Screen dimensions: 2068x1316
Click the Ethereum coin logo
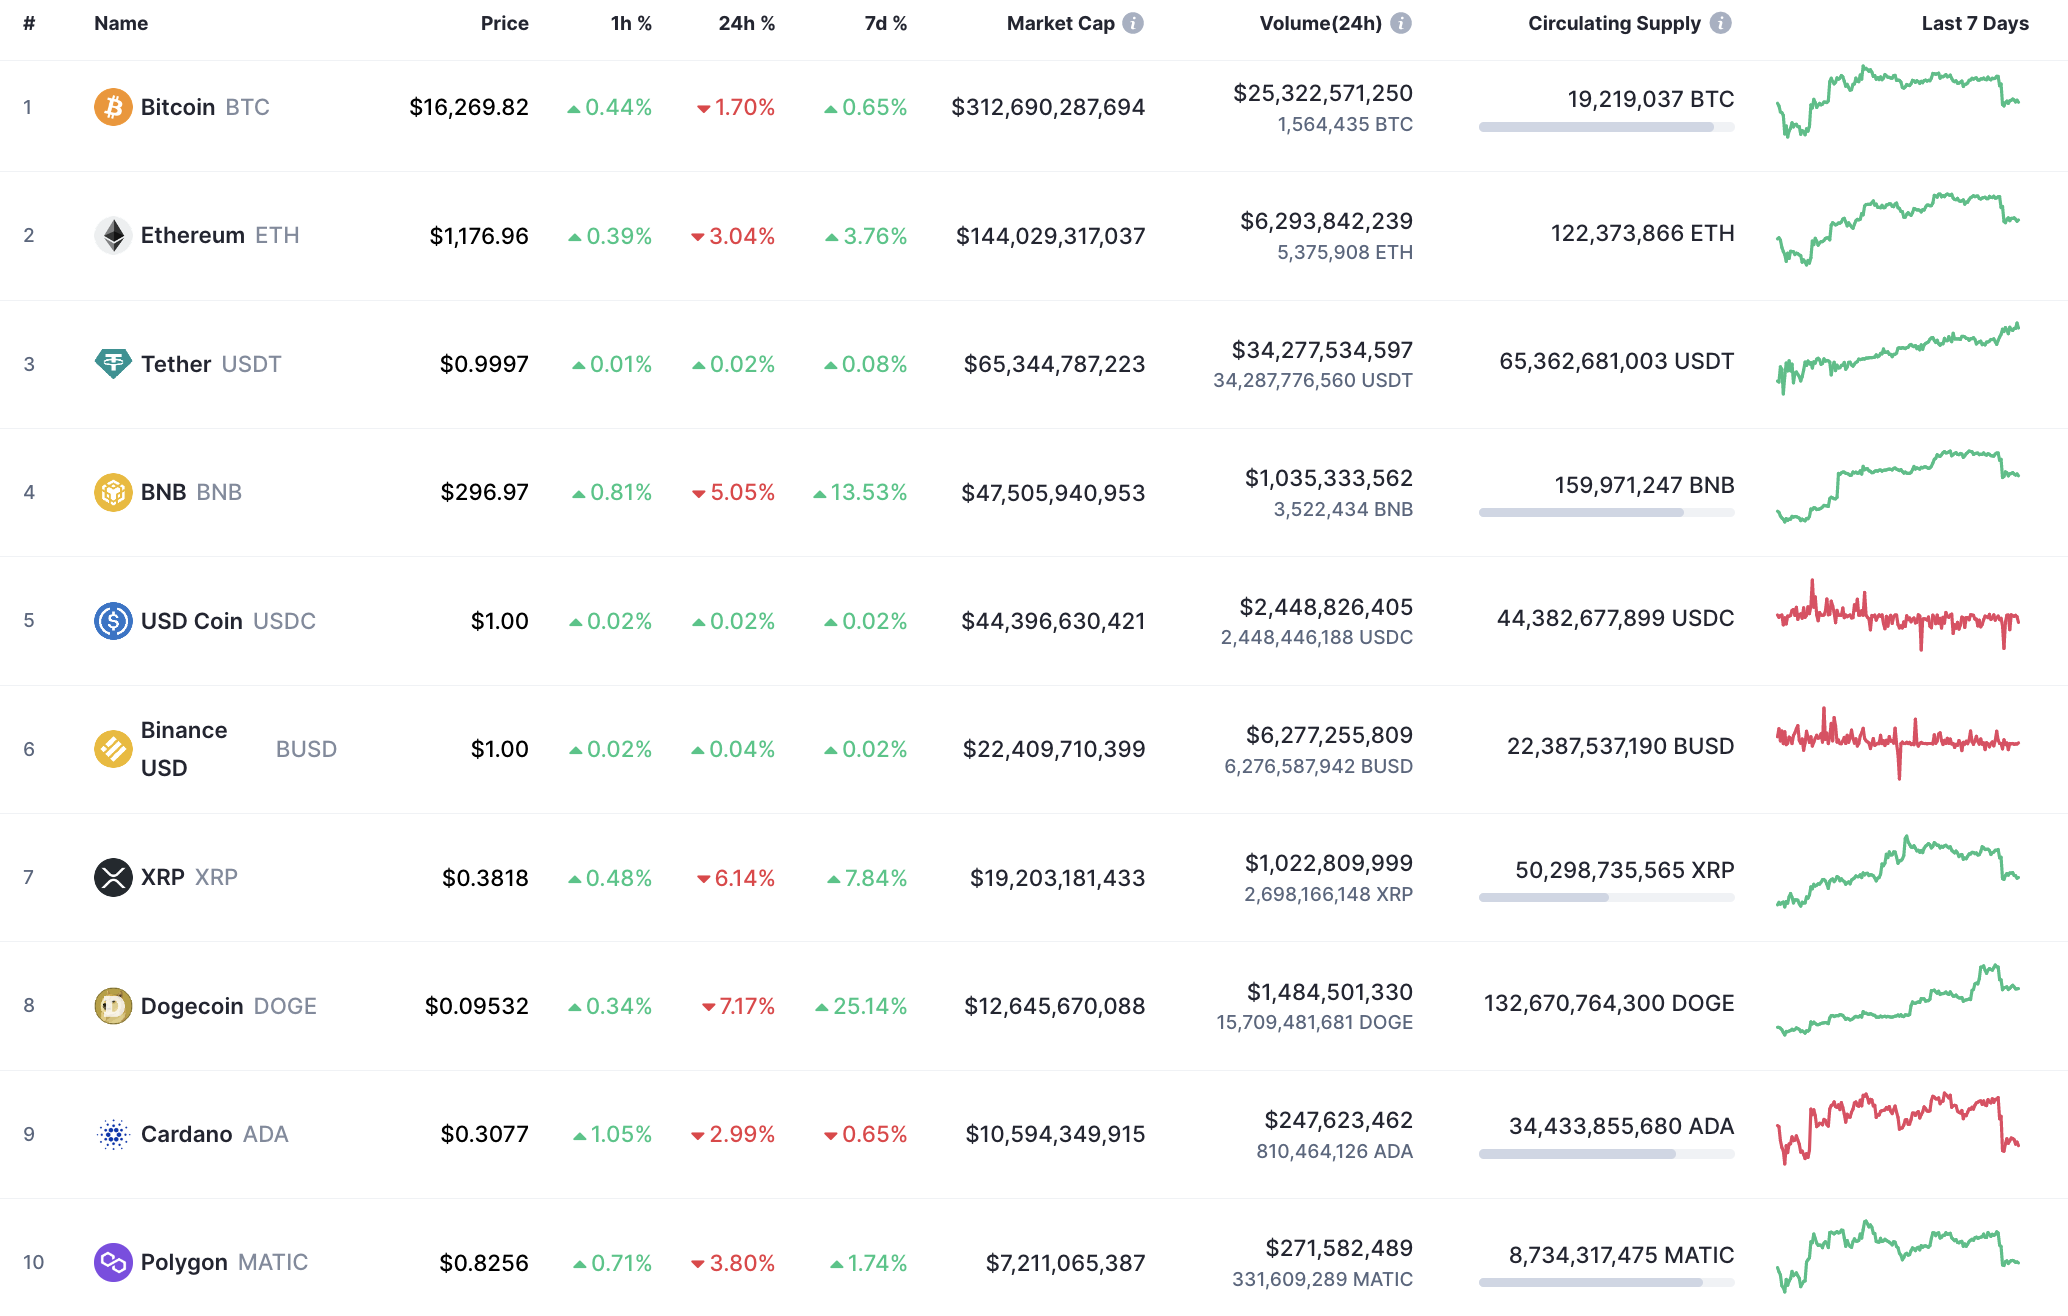click(113, 235)
